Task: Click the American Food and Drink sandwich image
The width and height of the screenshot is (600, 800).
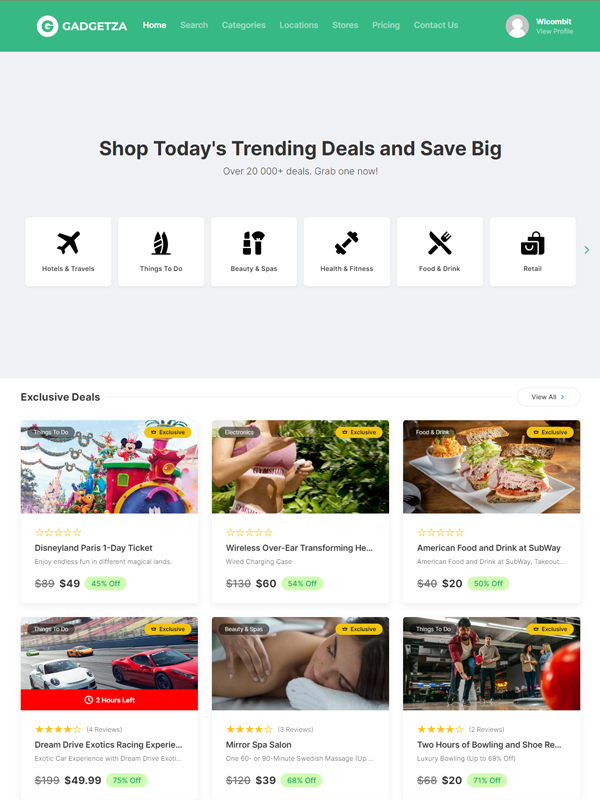Action: pos(491,467)
